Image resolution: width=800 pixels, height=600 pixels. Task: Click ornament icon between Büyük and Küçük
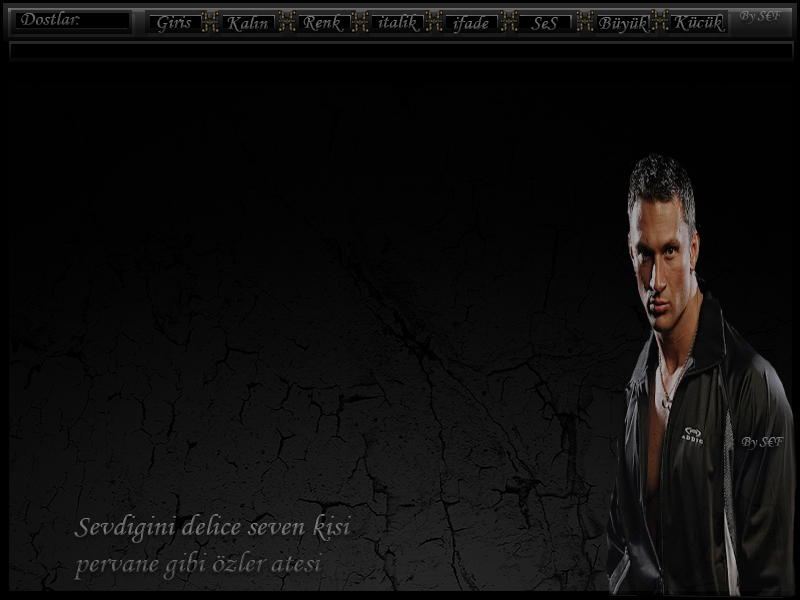tap(660, 21)
